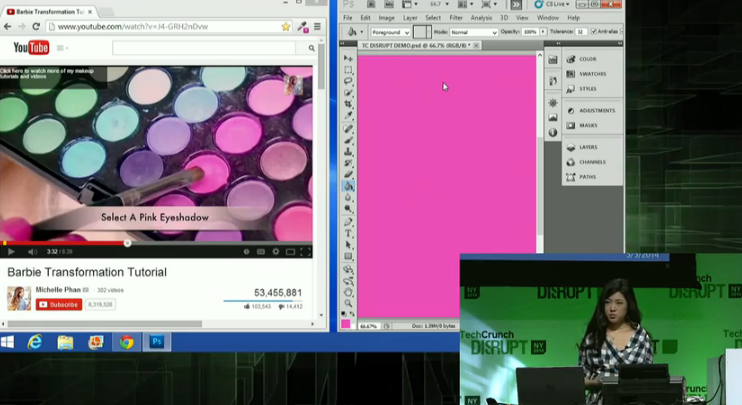The width and height of the screenshot is (742, 405).
Task: Toggle the Anti-alias checkbox
Action: coord(594,32)
